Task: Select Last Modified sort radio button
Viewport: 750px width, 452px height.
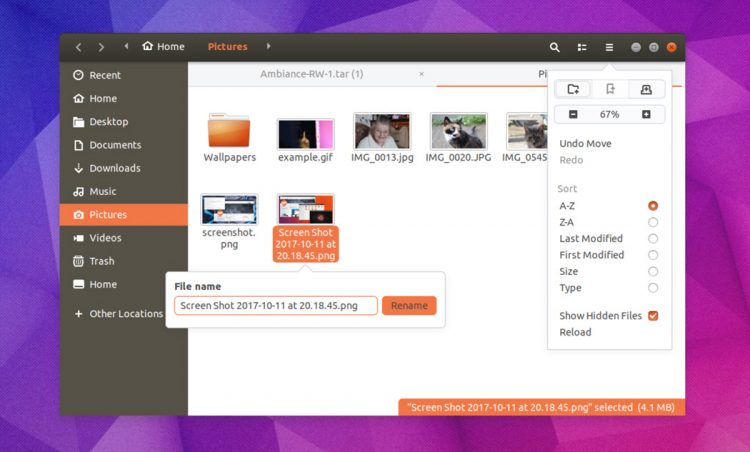Action: 653,239
